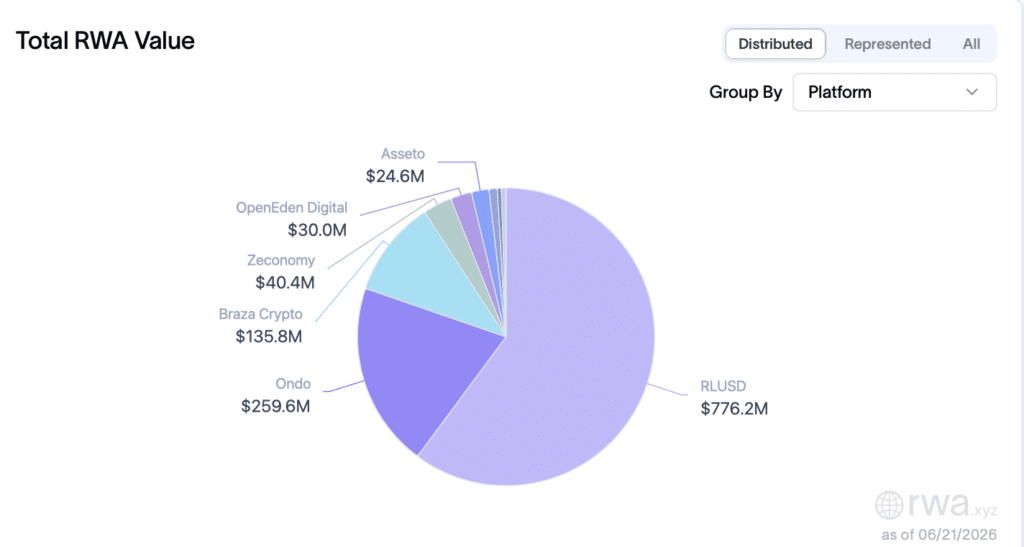Switch to the All tab
Screen dimensions: 1024x547
(x=971, y=44)
